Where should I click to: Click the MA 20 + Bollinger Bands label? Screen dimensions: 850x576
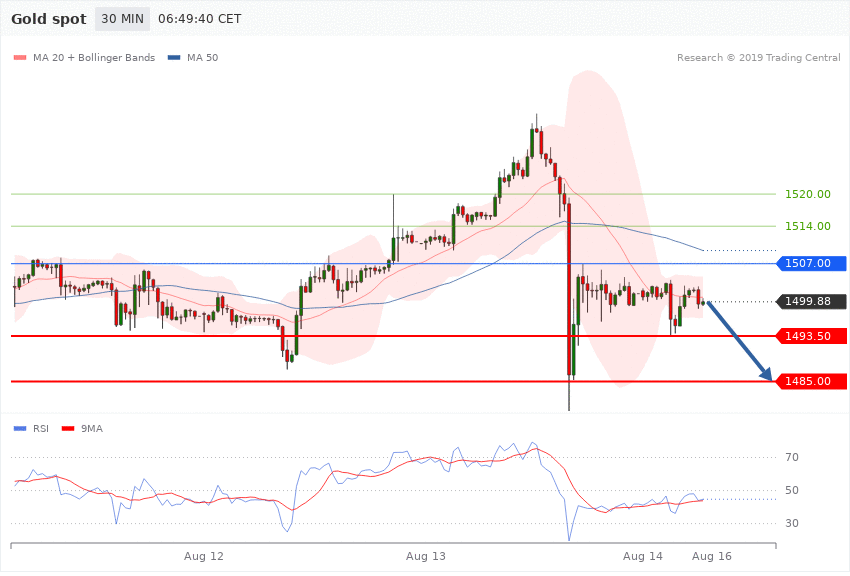94,58
